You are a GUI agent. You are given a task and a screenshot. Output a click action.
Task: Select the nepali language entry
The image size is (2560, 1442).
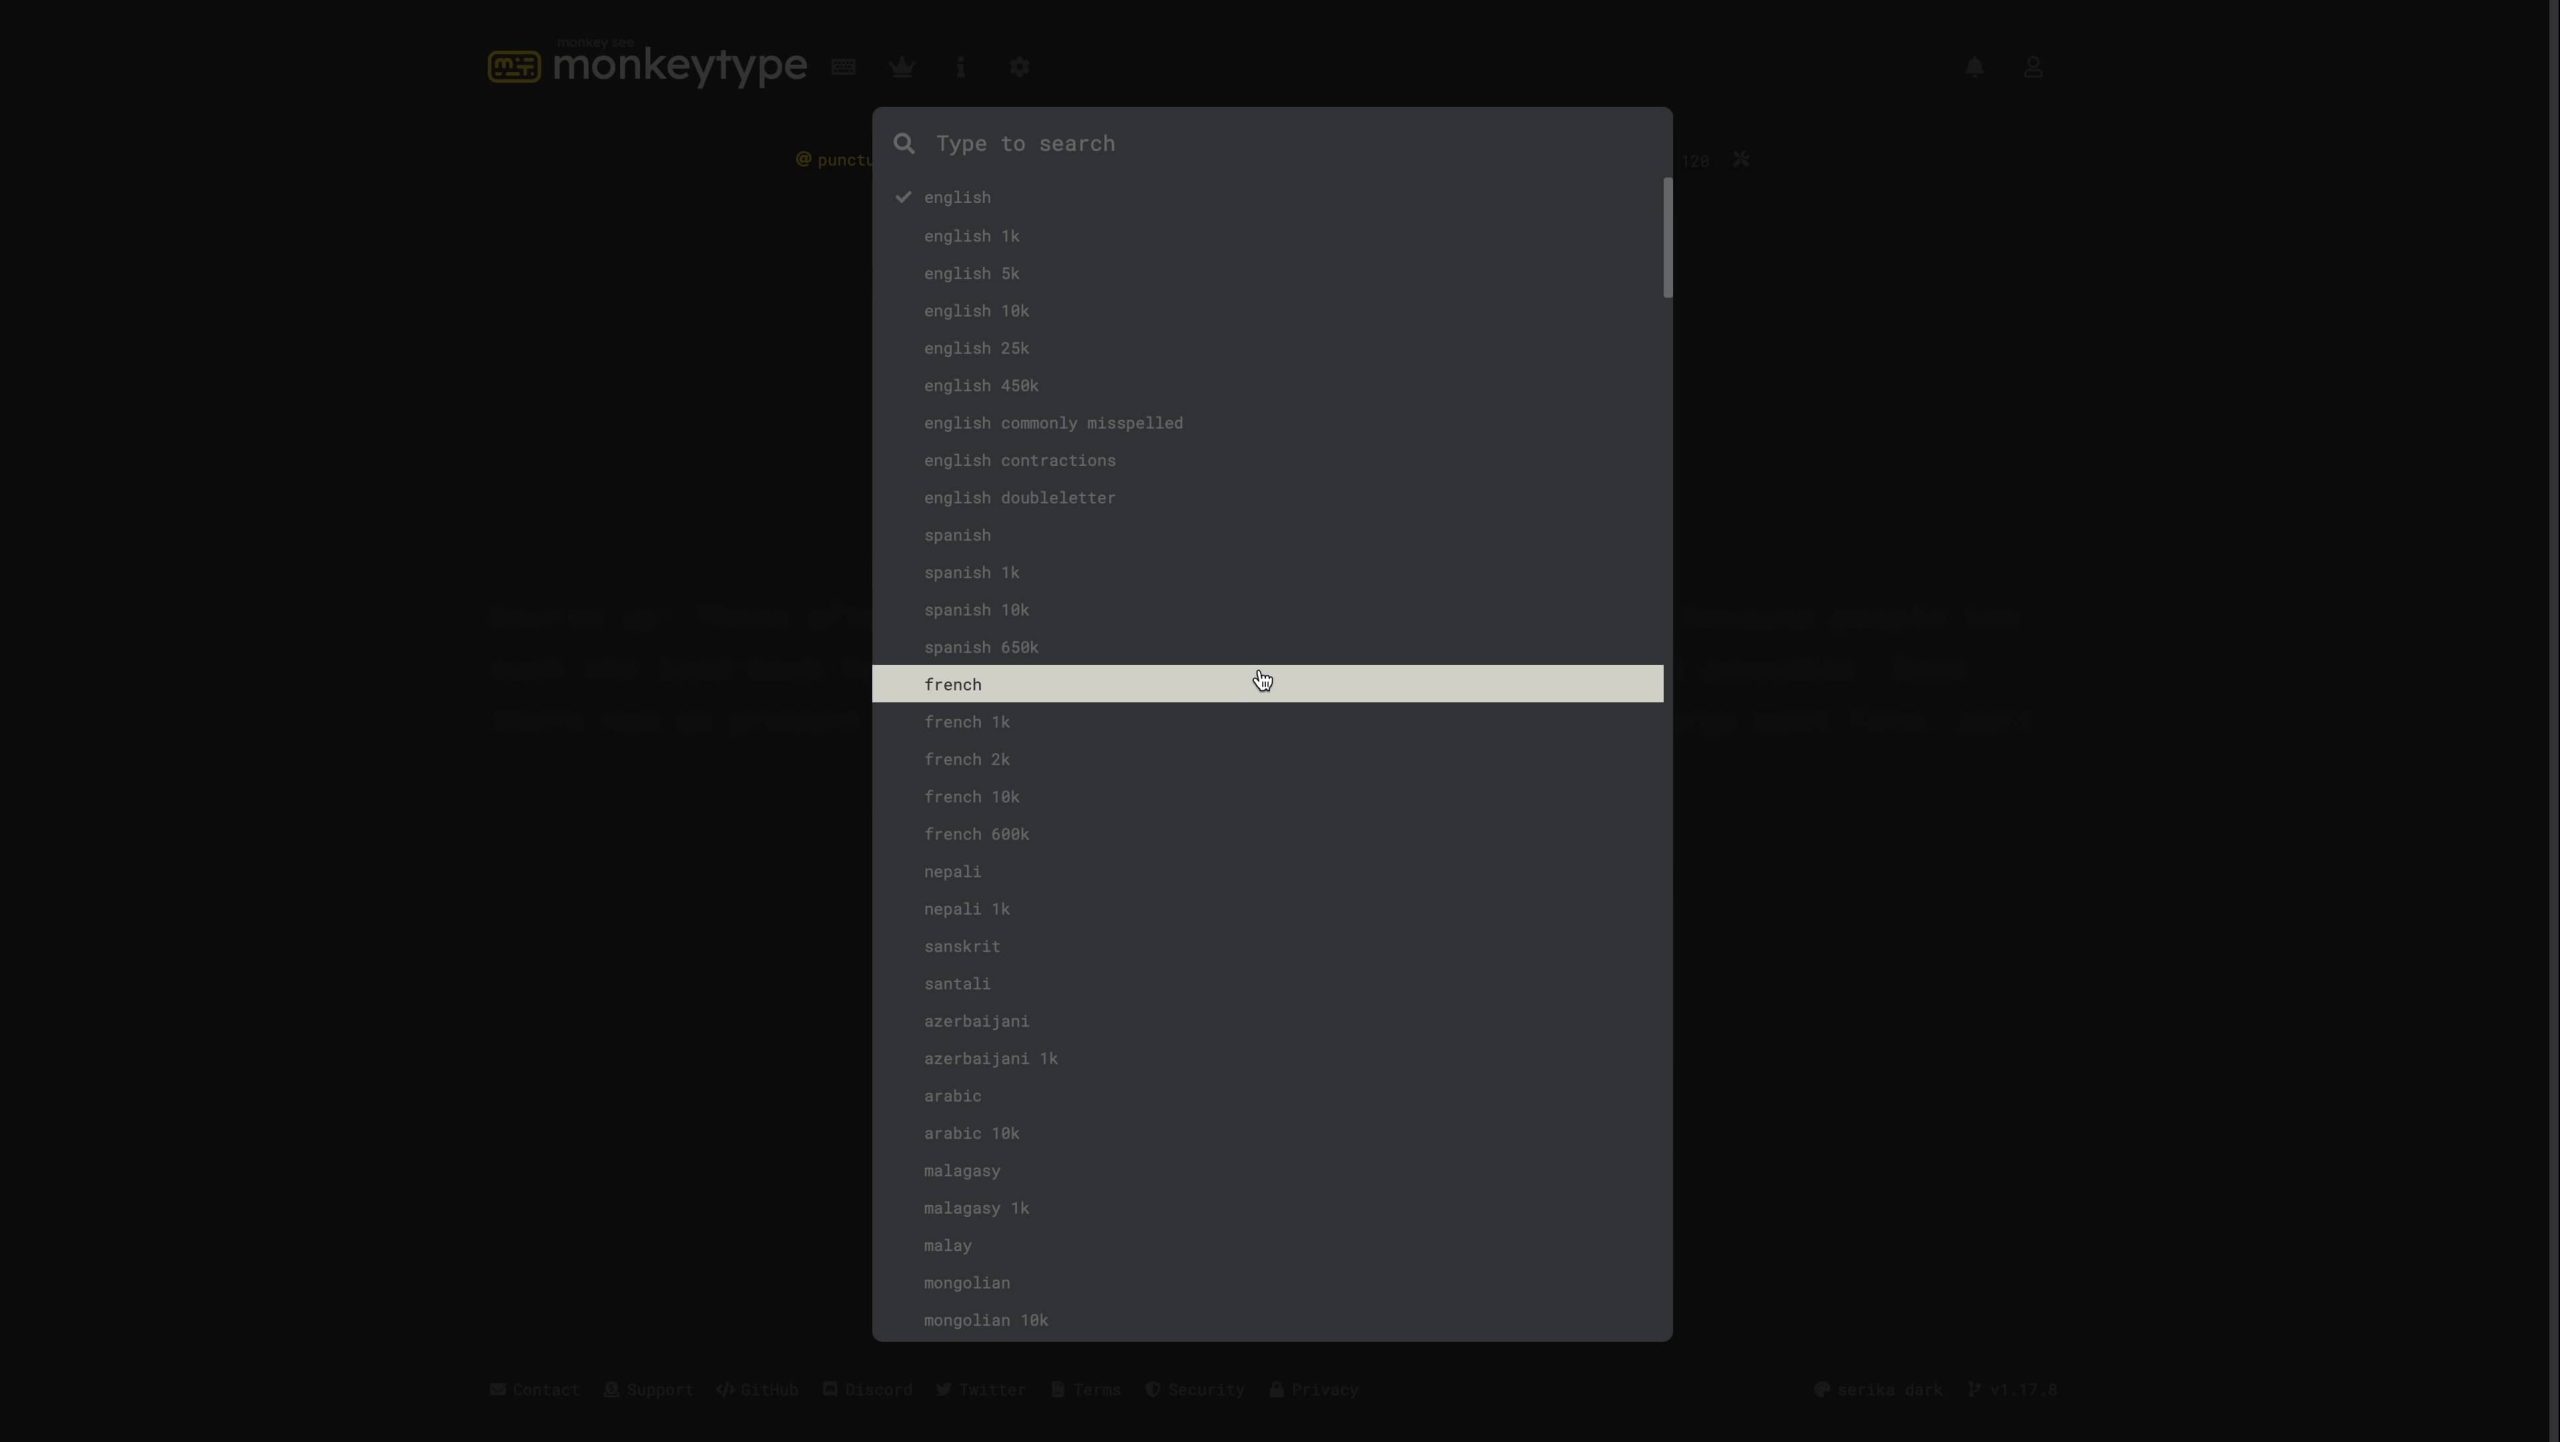click(952, 872)
